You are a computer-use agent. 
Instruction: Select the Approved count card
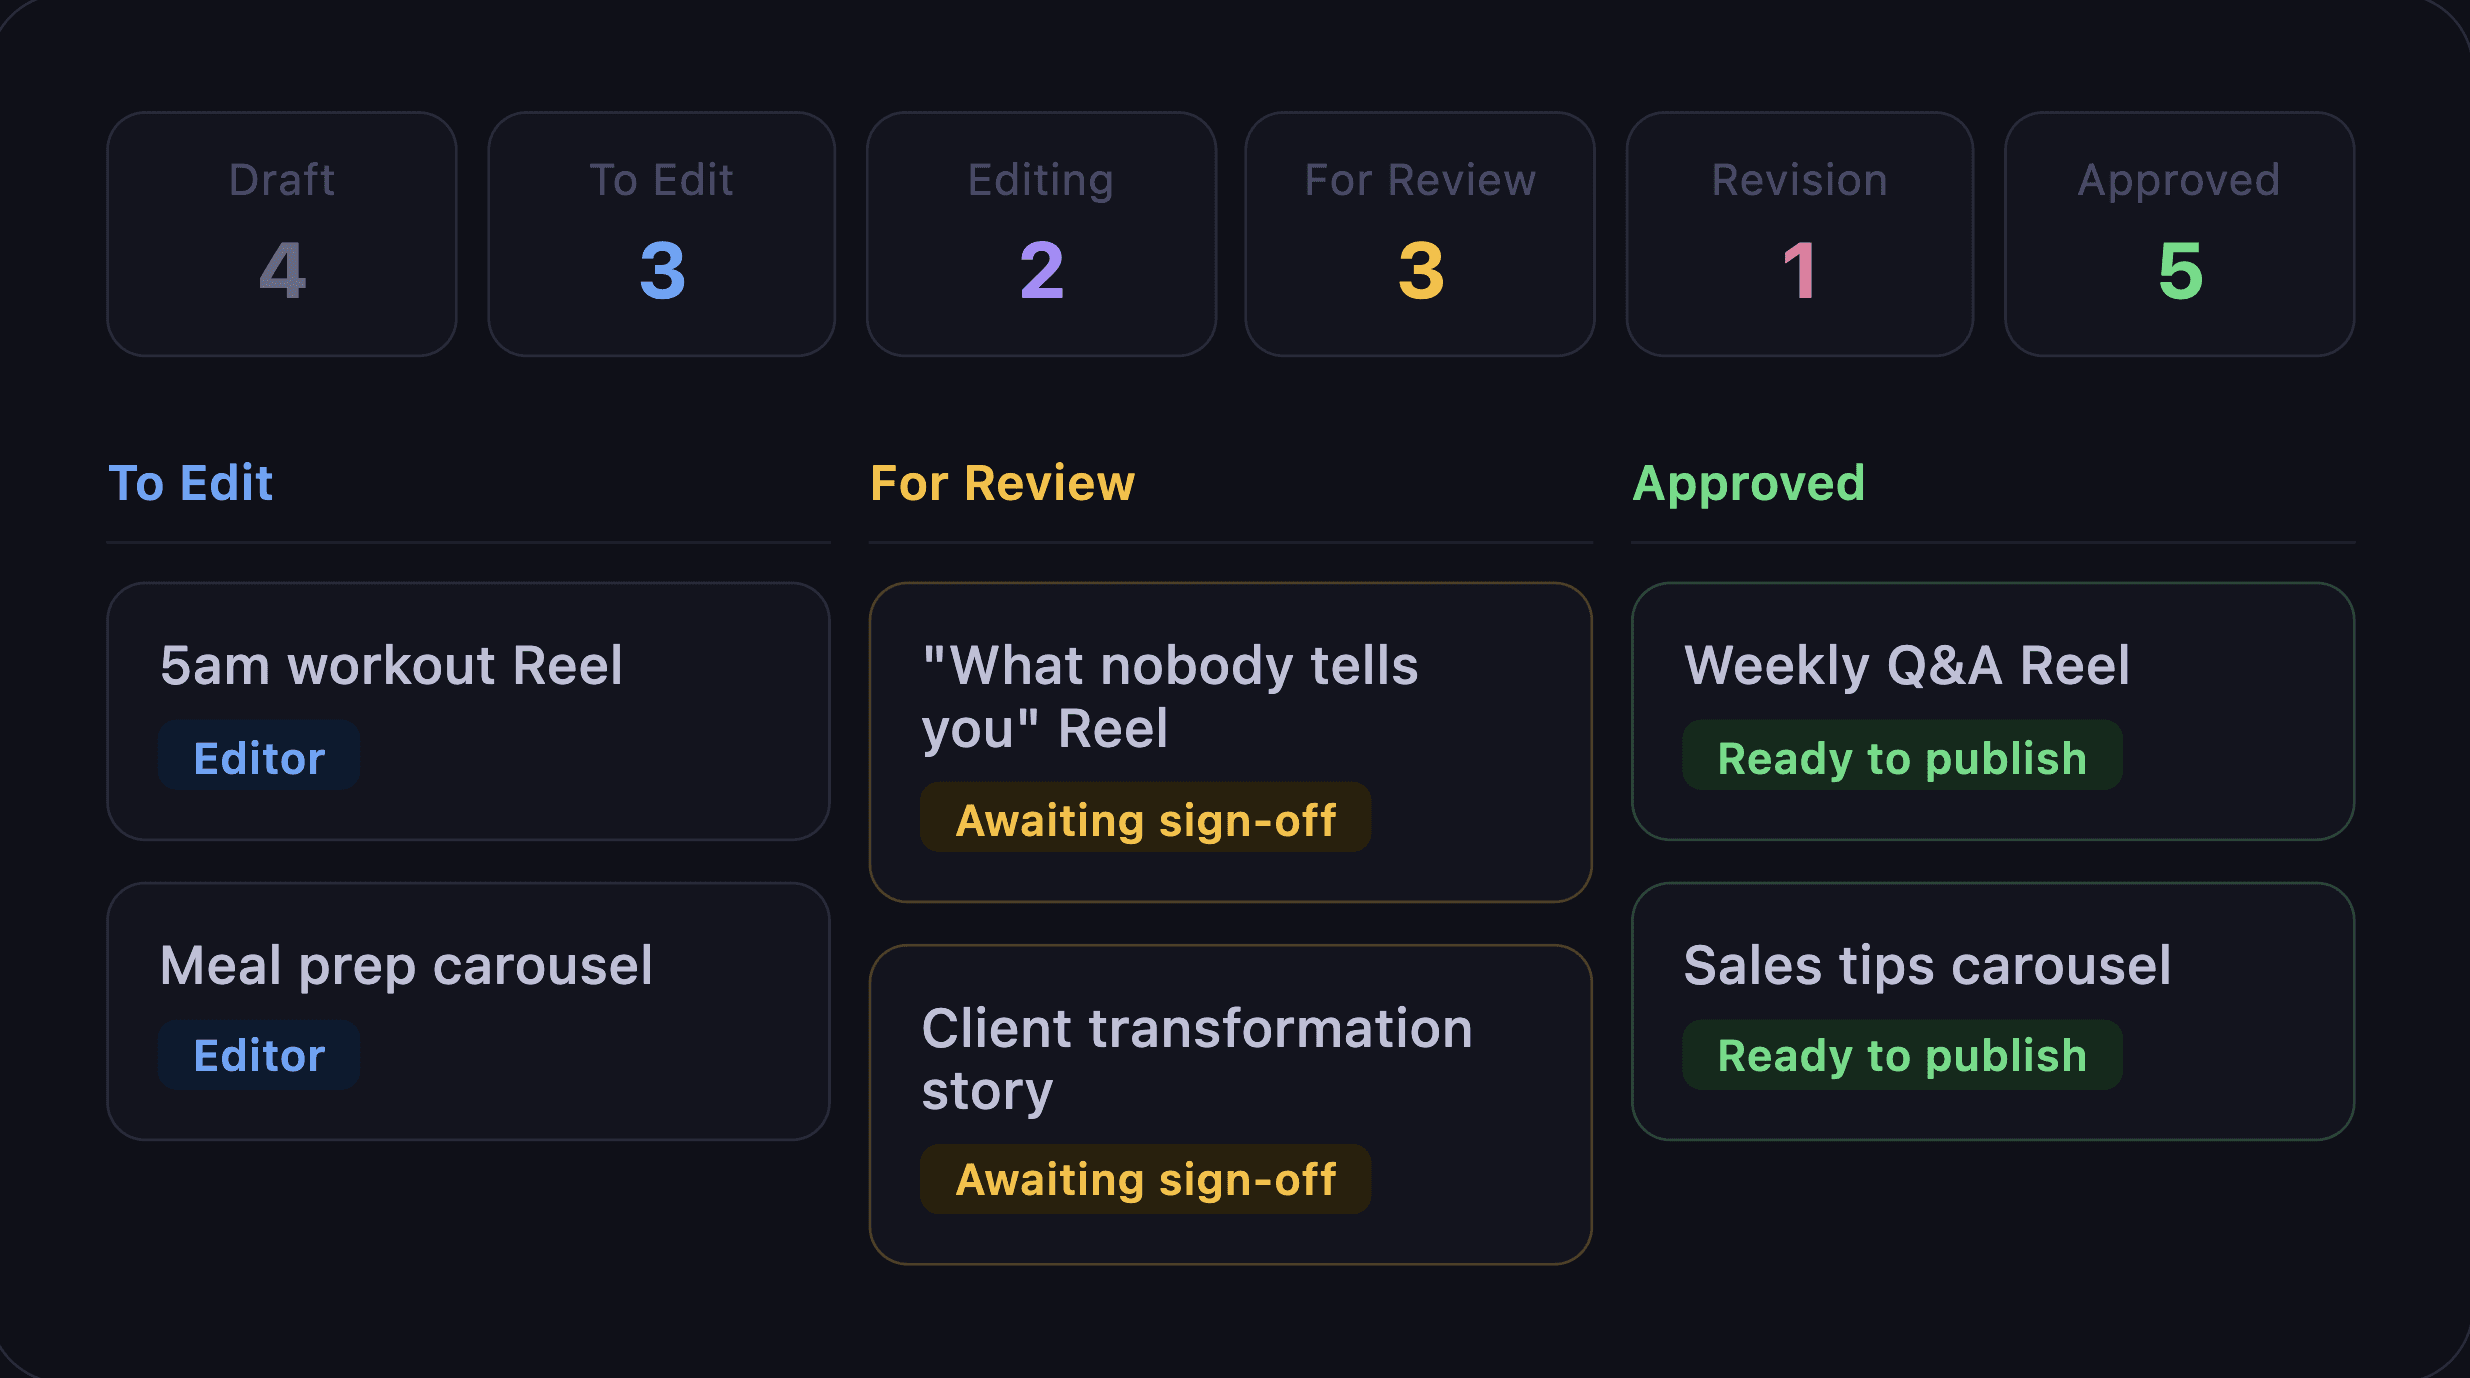(x=2180, y=234)
